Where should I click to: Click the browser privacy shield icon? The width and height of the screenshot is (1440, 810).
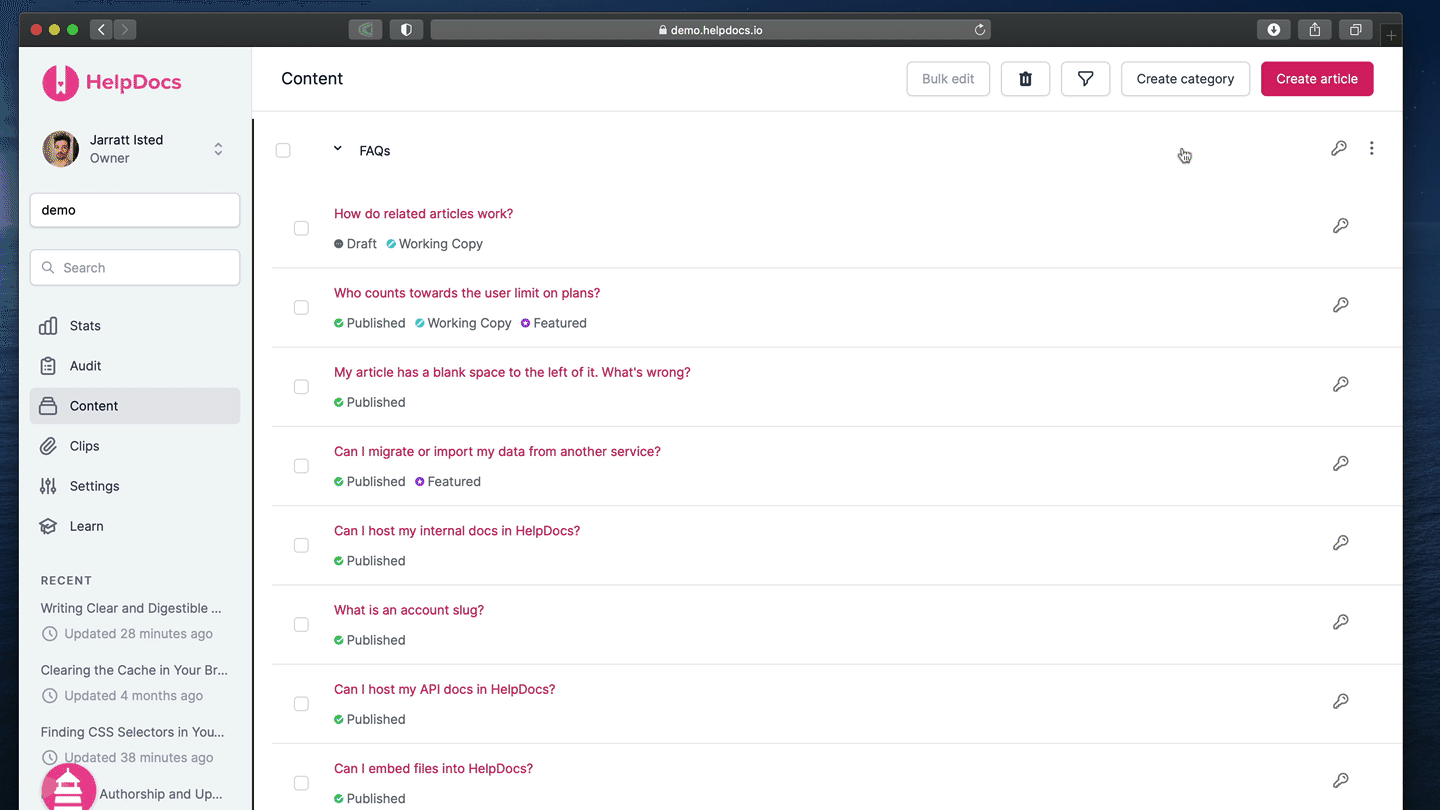tap(406, 30)
